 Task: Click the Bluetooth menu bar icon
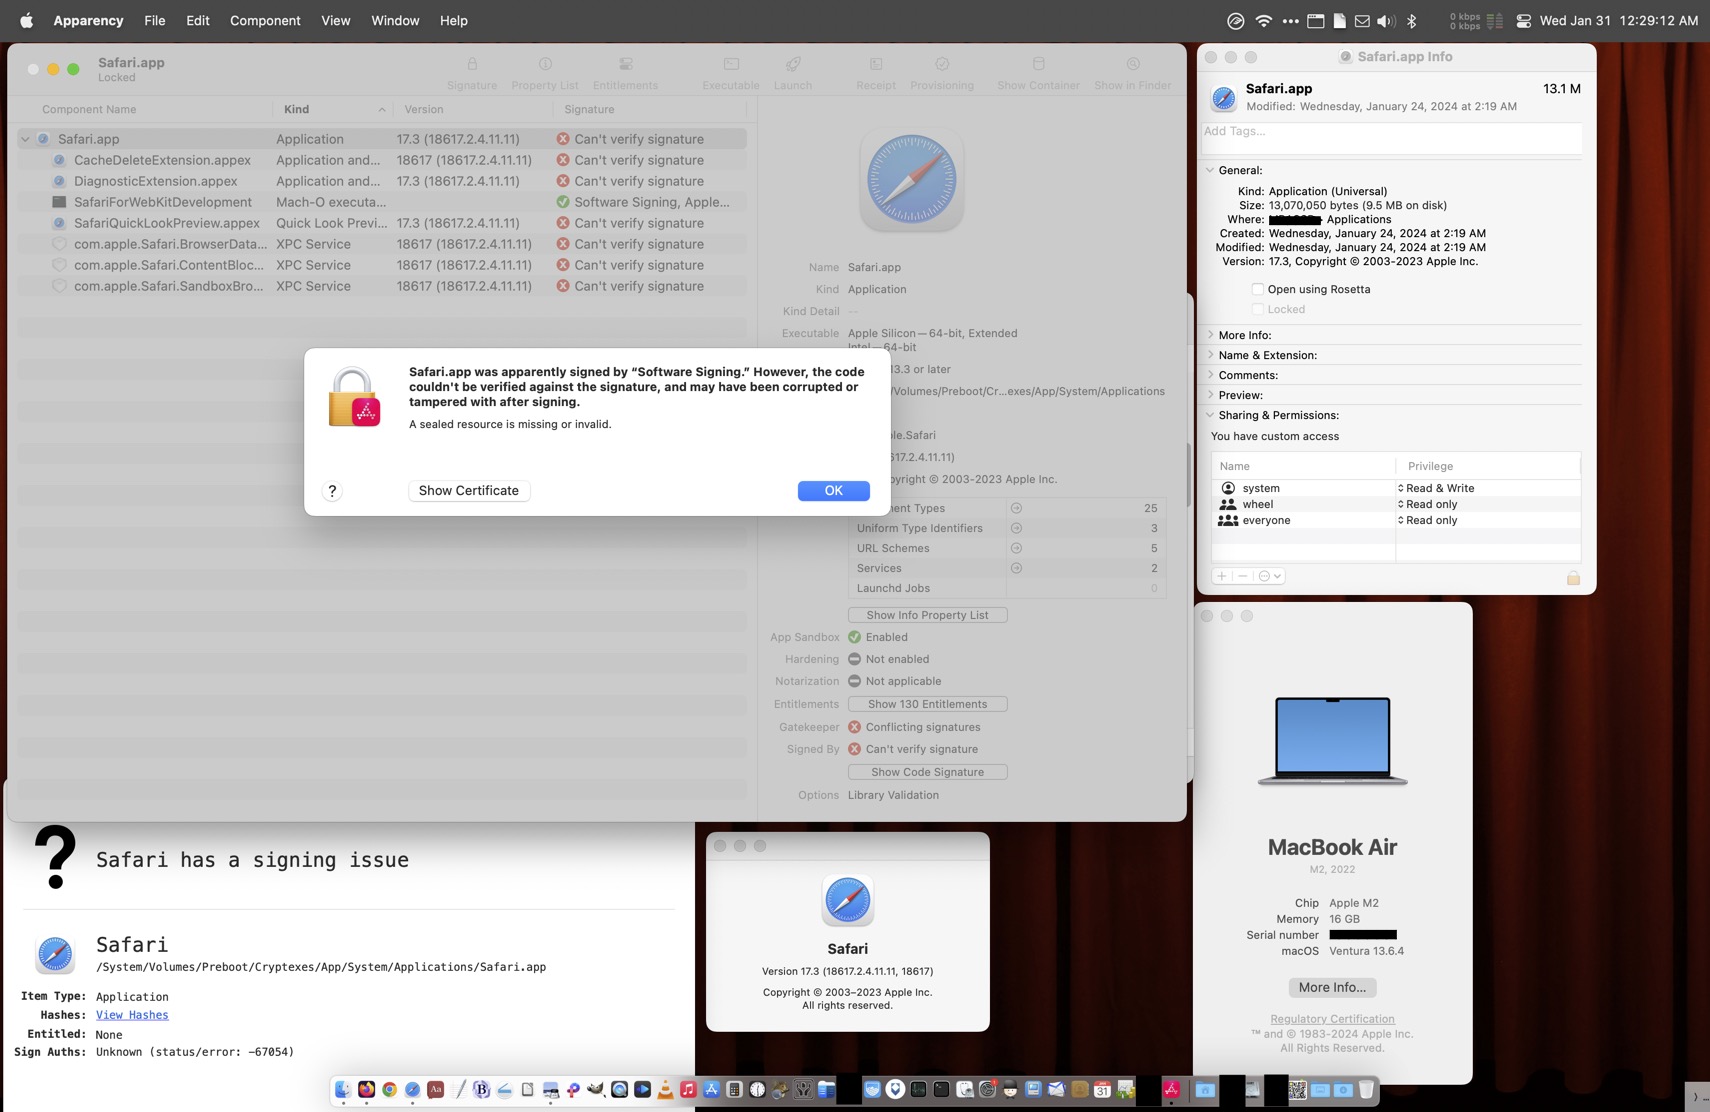click(x=1412, y=21)
